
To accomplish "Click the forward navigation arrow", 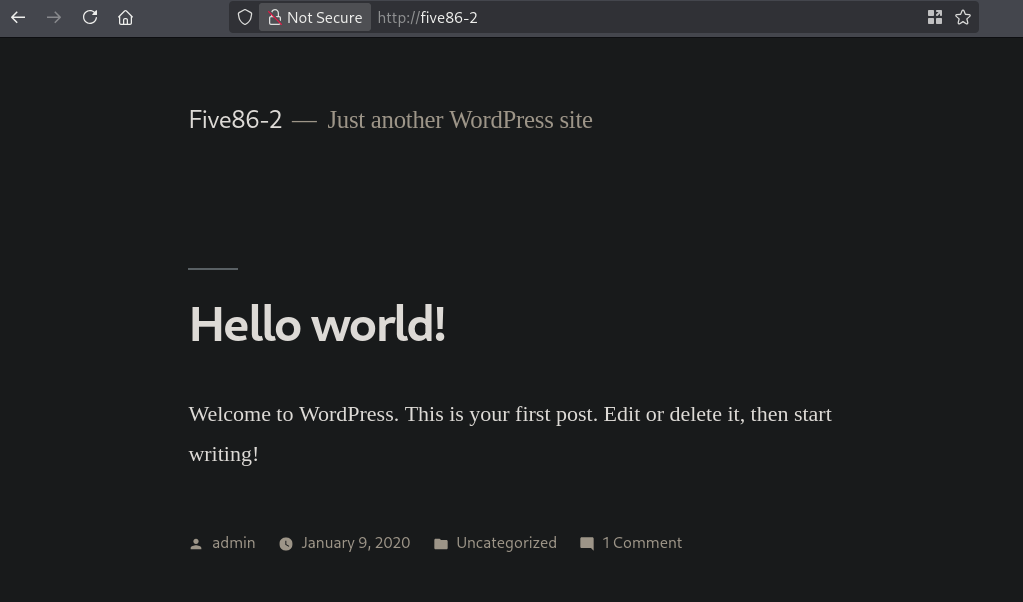I will coord(54,18).
